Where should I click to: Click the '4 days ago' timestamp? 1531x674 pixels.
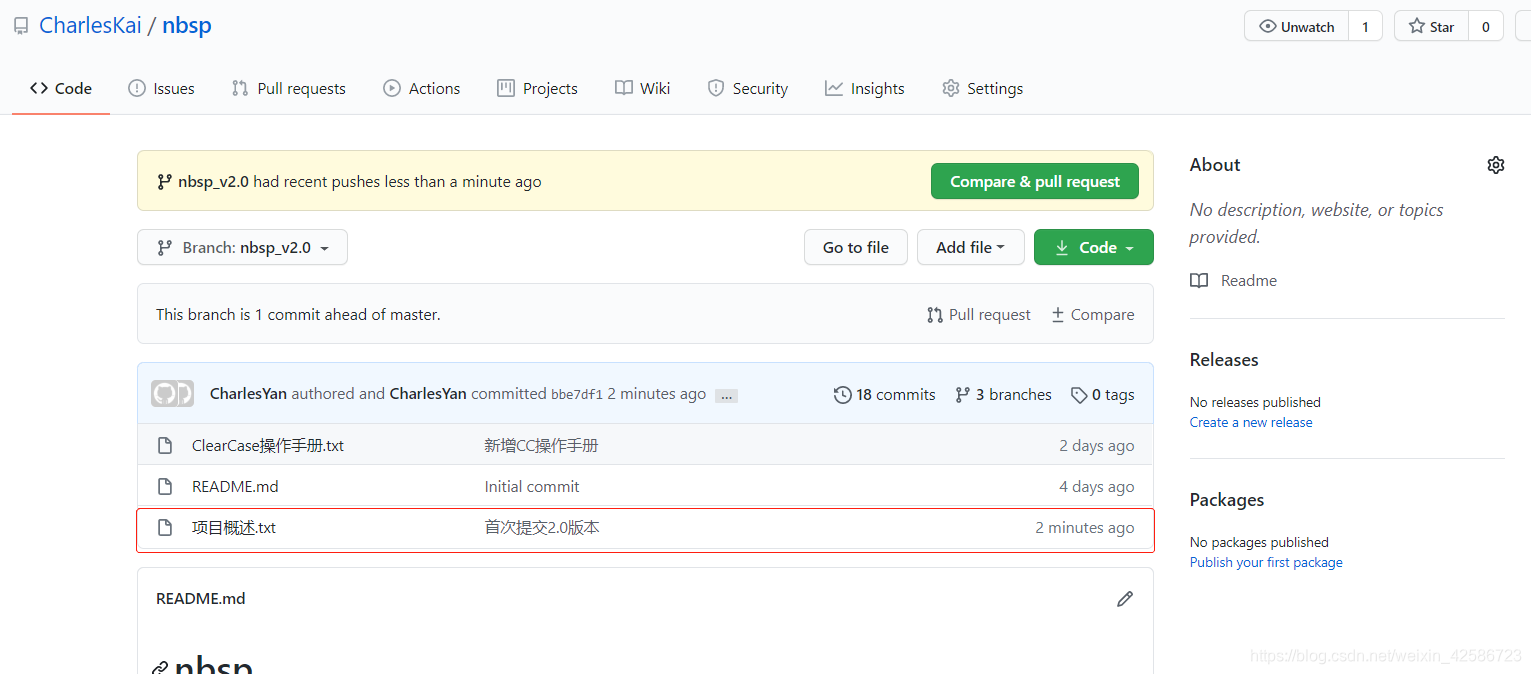[x=1097, y=486]
